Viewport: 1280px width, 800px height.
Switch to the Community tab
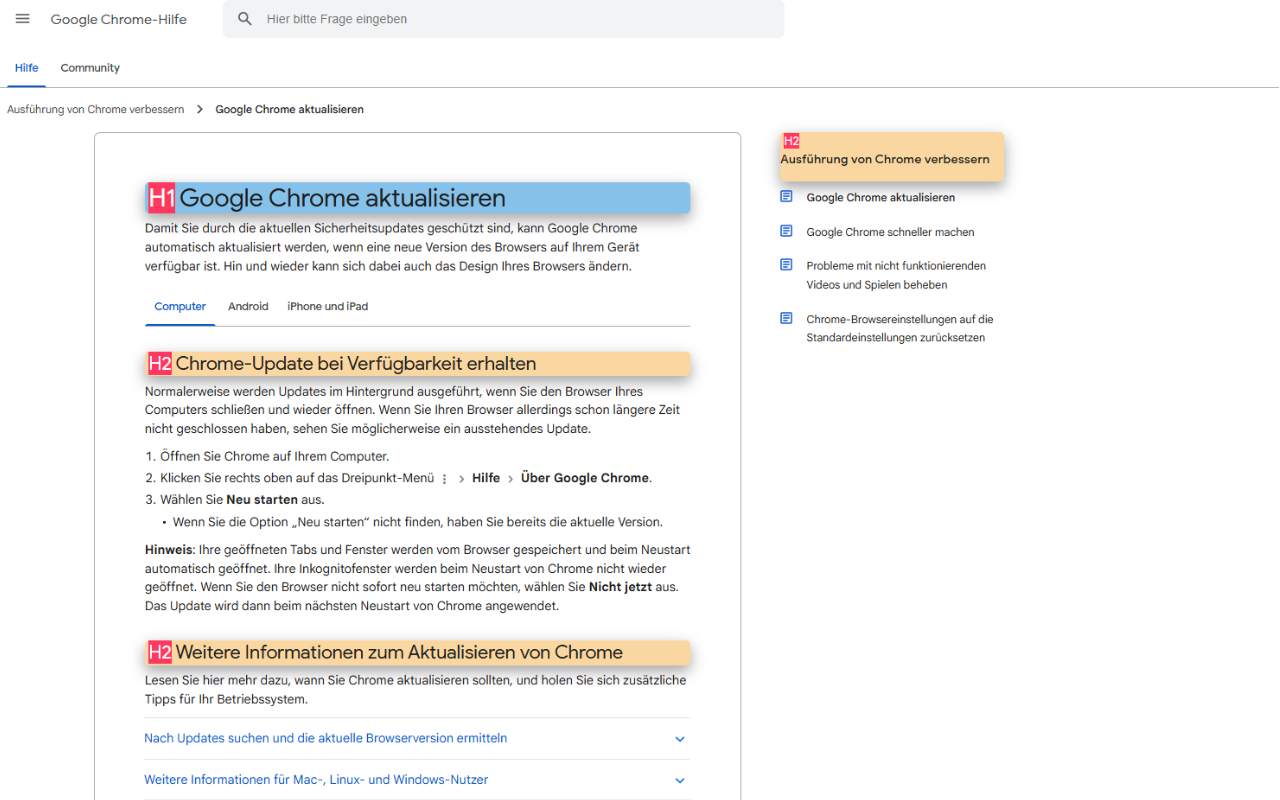pos(90,68)
